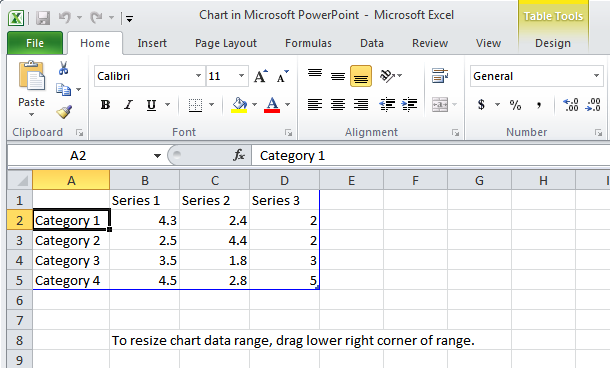Viewport: 610px width, 368px height.
Task: Apply yellow Fill Color to cell
Action: [x=239, y=105]
